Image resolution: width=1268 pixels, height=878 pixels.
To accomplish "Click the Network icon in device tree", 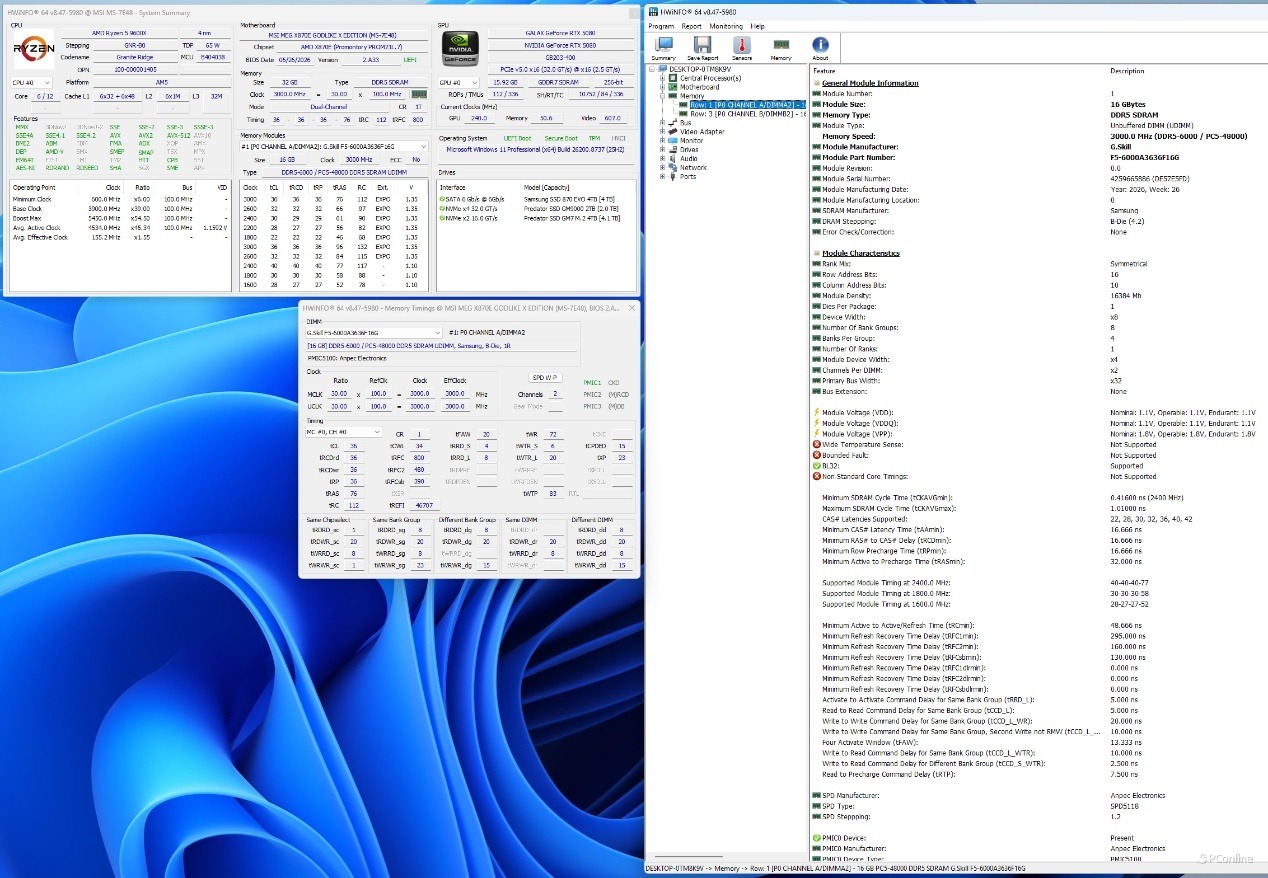I will tap(673, 167).
